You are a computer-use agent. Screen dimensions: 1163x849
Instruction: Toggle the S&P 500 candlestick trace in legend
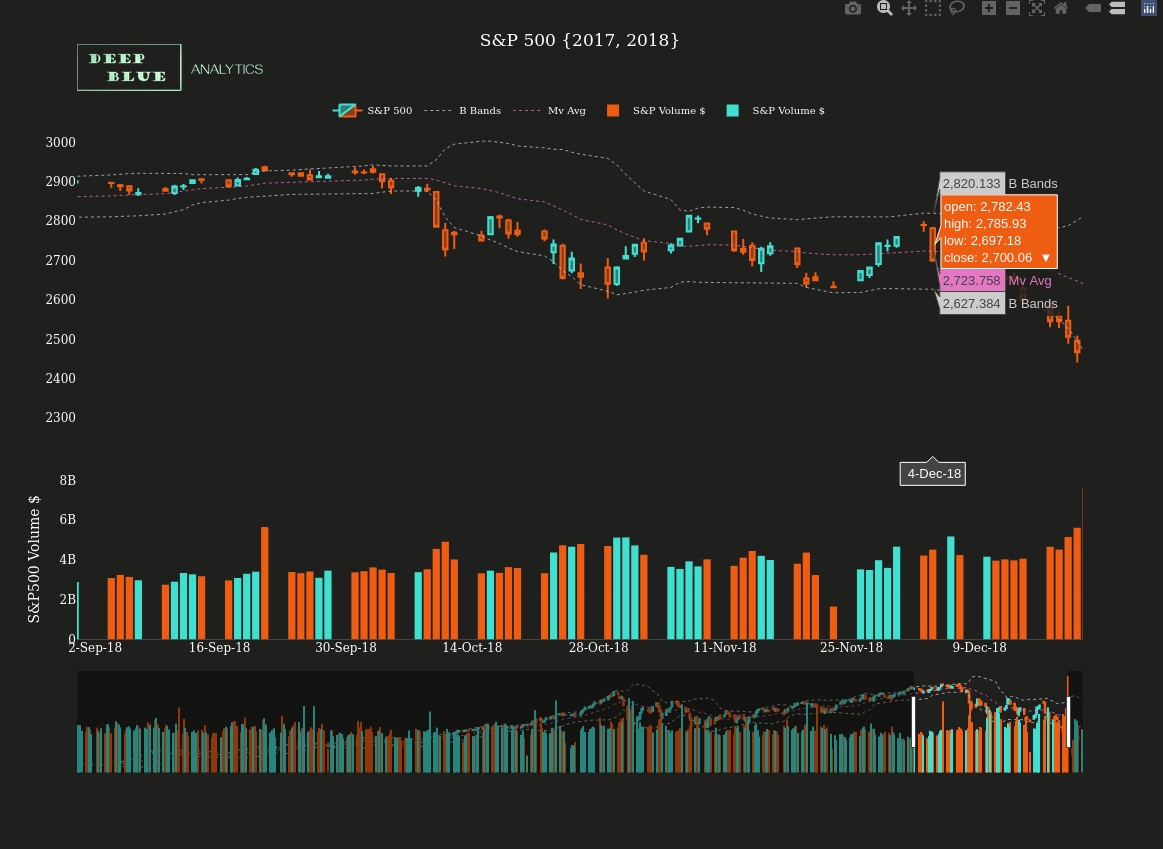tap(372, 110)
